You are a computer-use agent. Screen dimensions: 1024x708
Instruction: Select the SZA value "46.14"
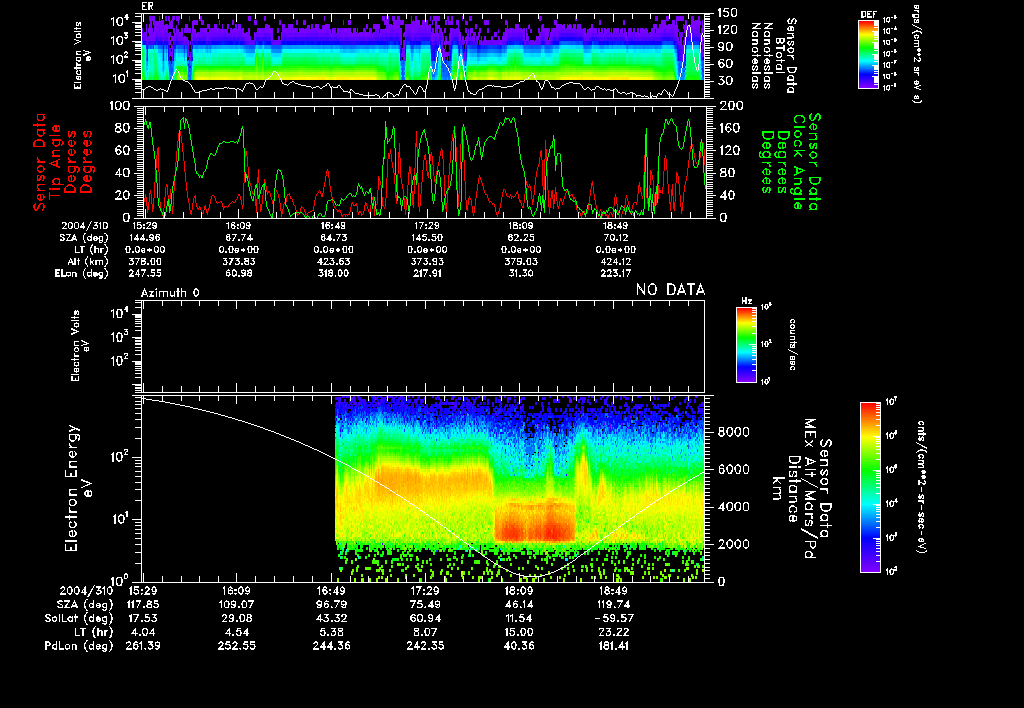pos(520,605)
